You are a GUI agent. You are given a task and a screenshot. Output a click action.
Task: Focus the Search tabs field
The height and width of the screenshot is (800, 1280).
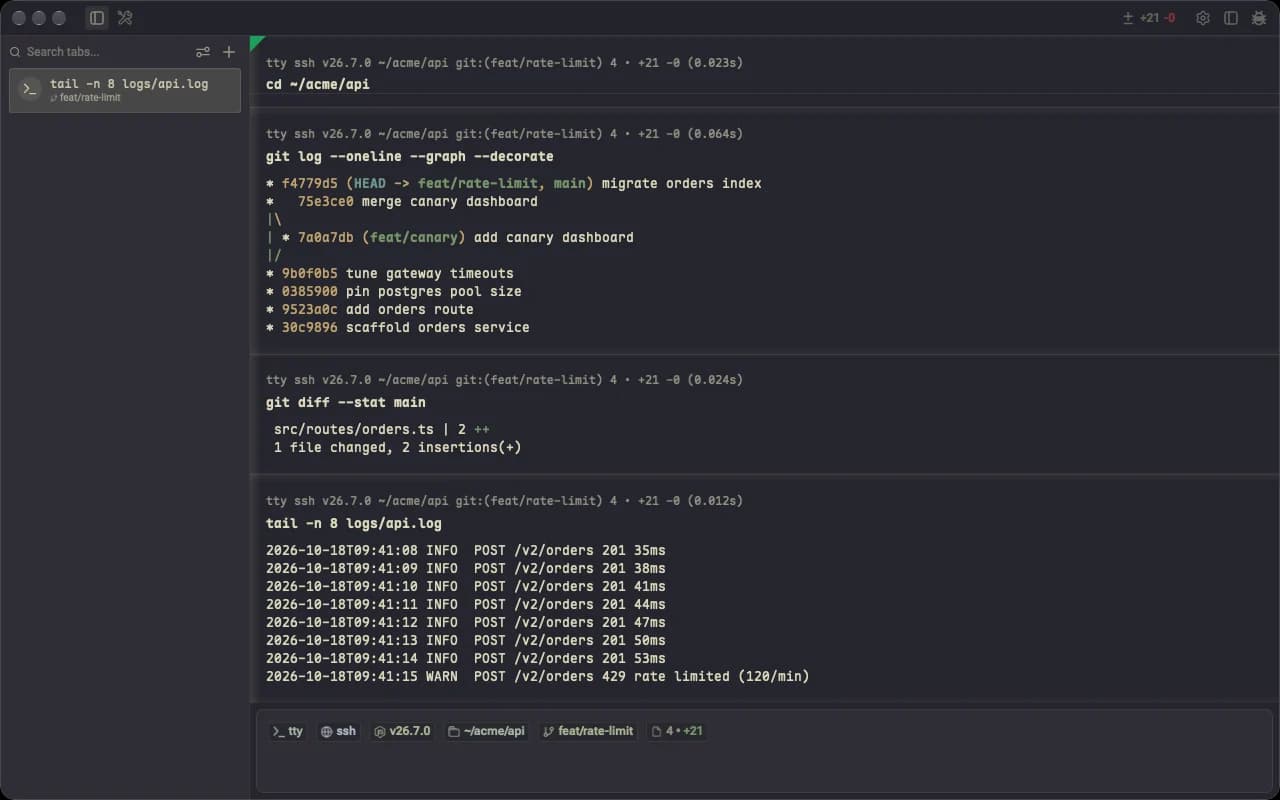click(100, 52)
